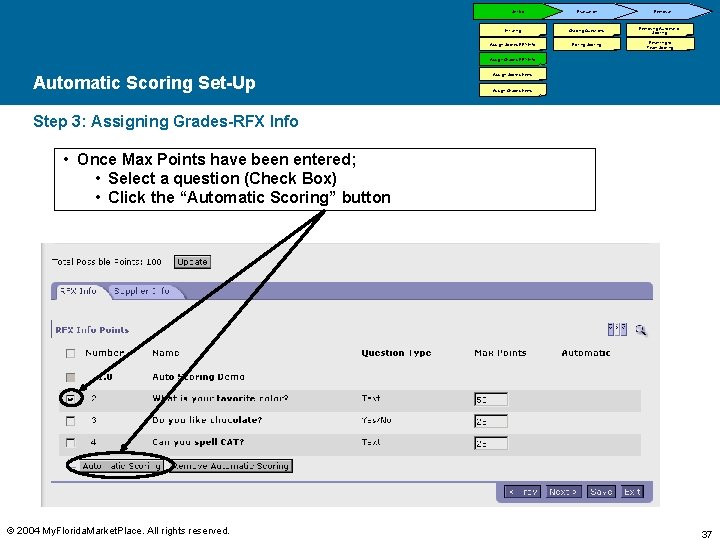Click the Automatic column header

586,353
